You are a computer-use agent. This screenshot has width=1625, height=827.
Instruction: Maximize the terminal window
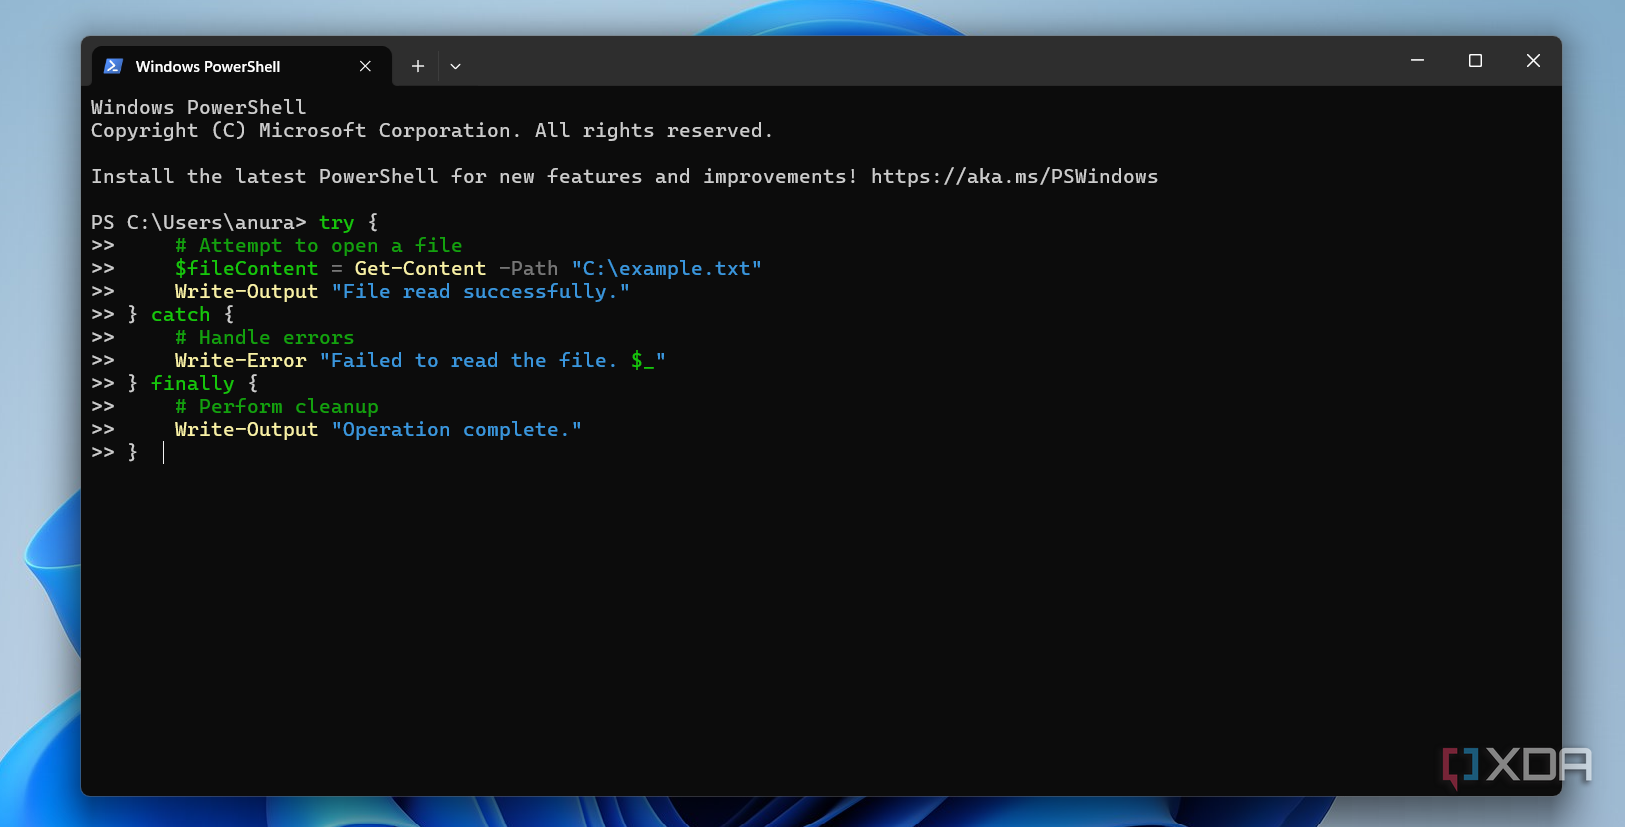pos(1475,61)
